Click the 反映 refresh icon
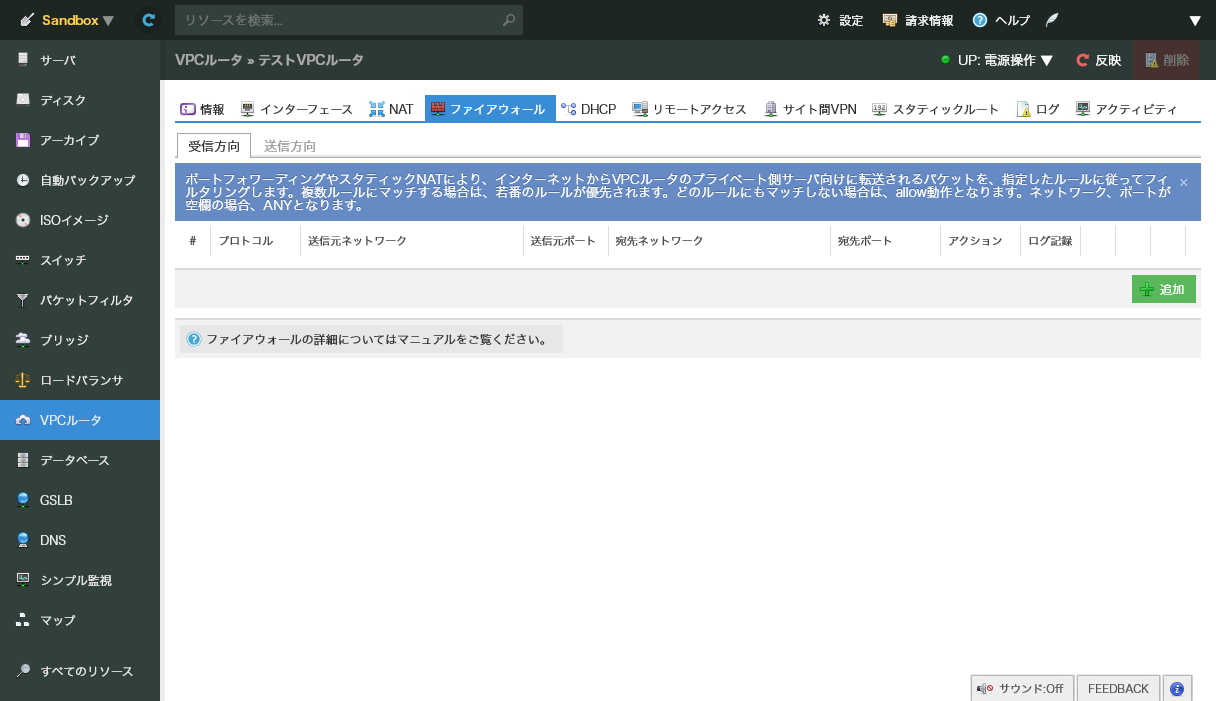Image resolution: width=1216 pixels, height=701 pixels. tap(1098, 60)
